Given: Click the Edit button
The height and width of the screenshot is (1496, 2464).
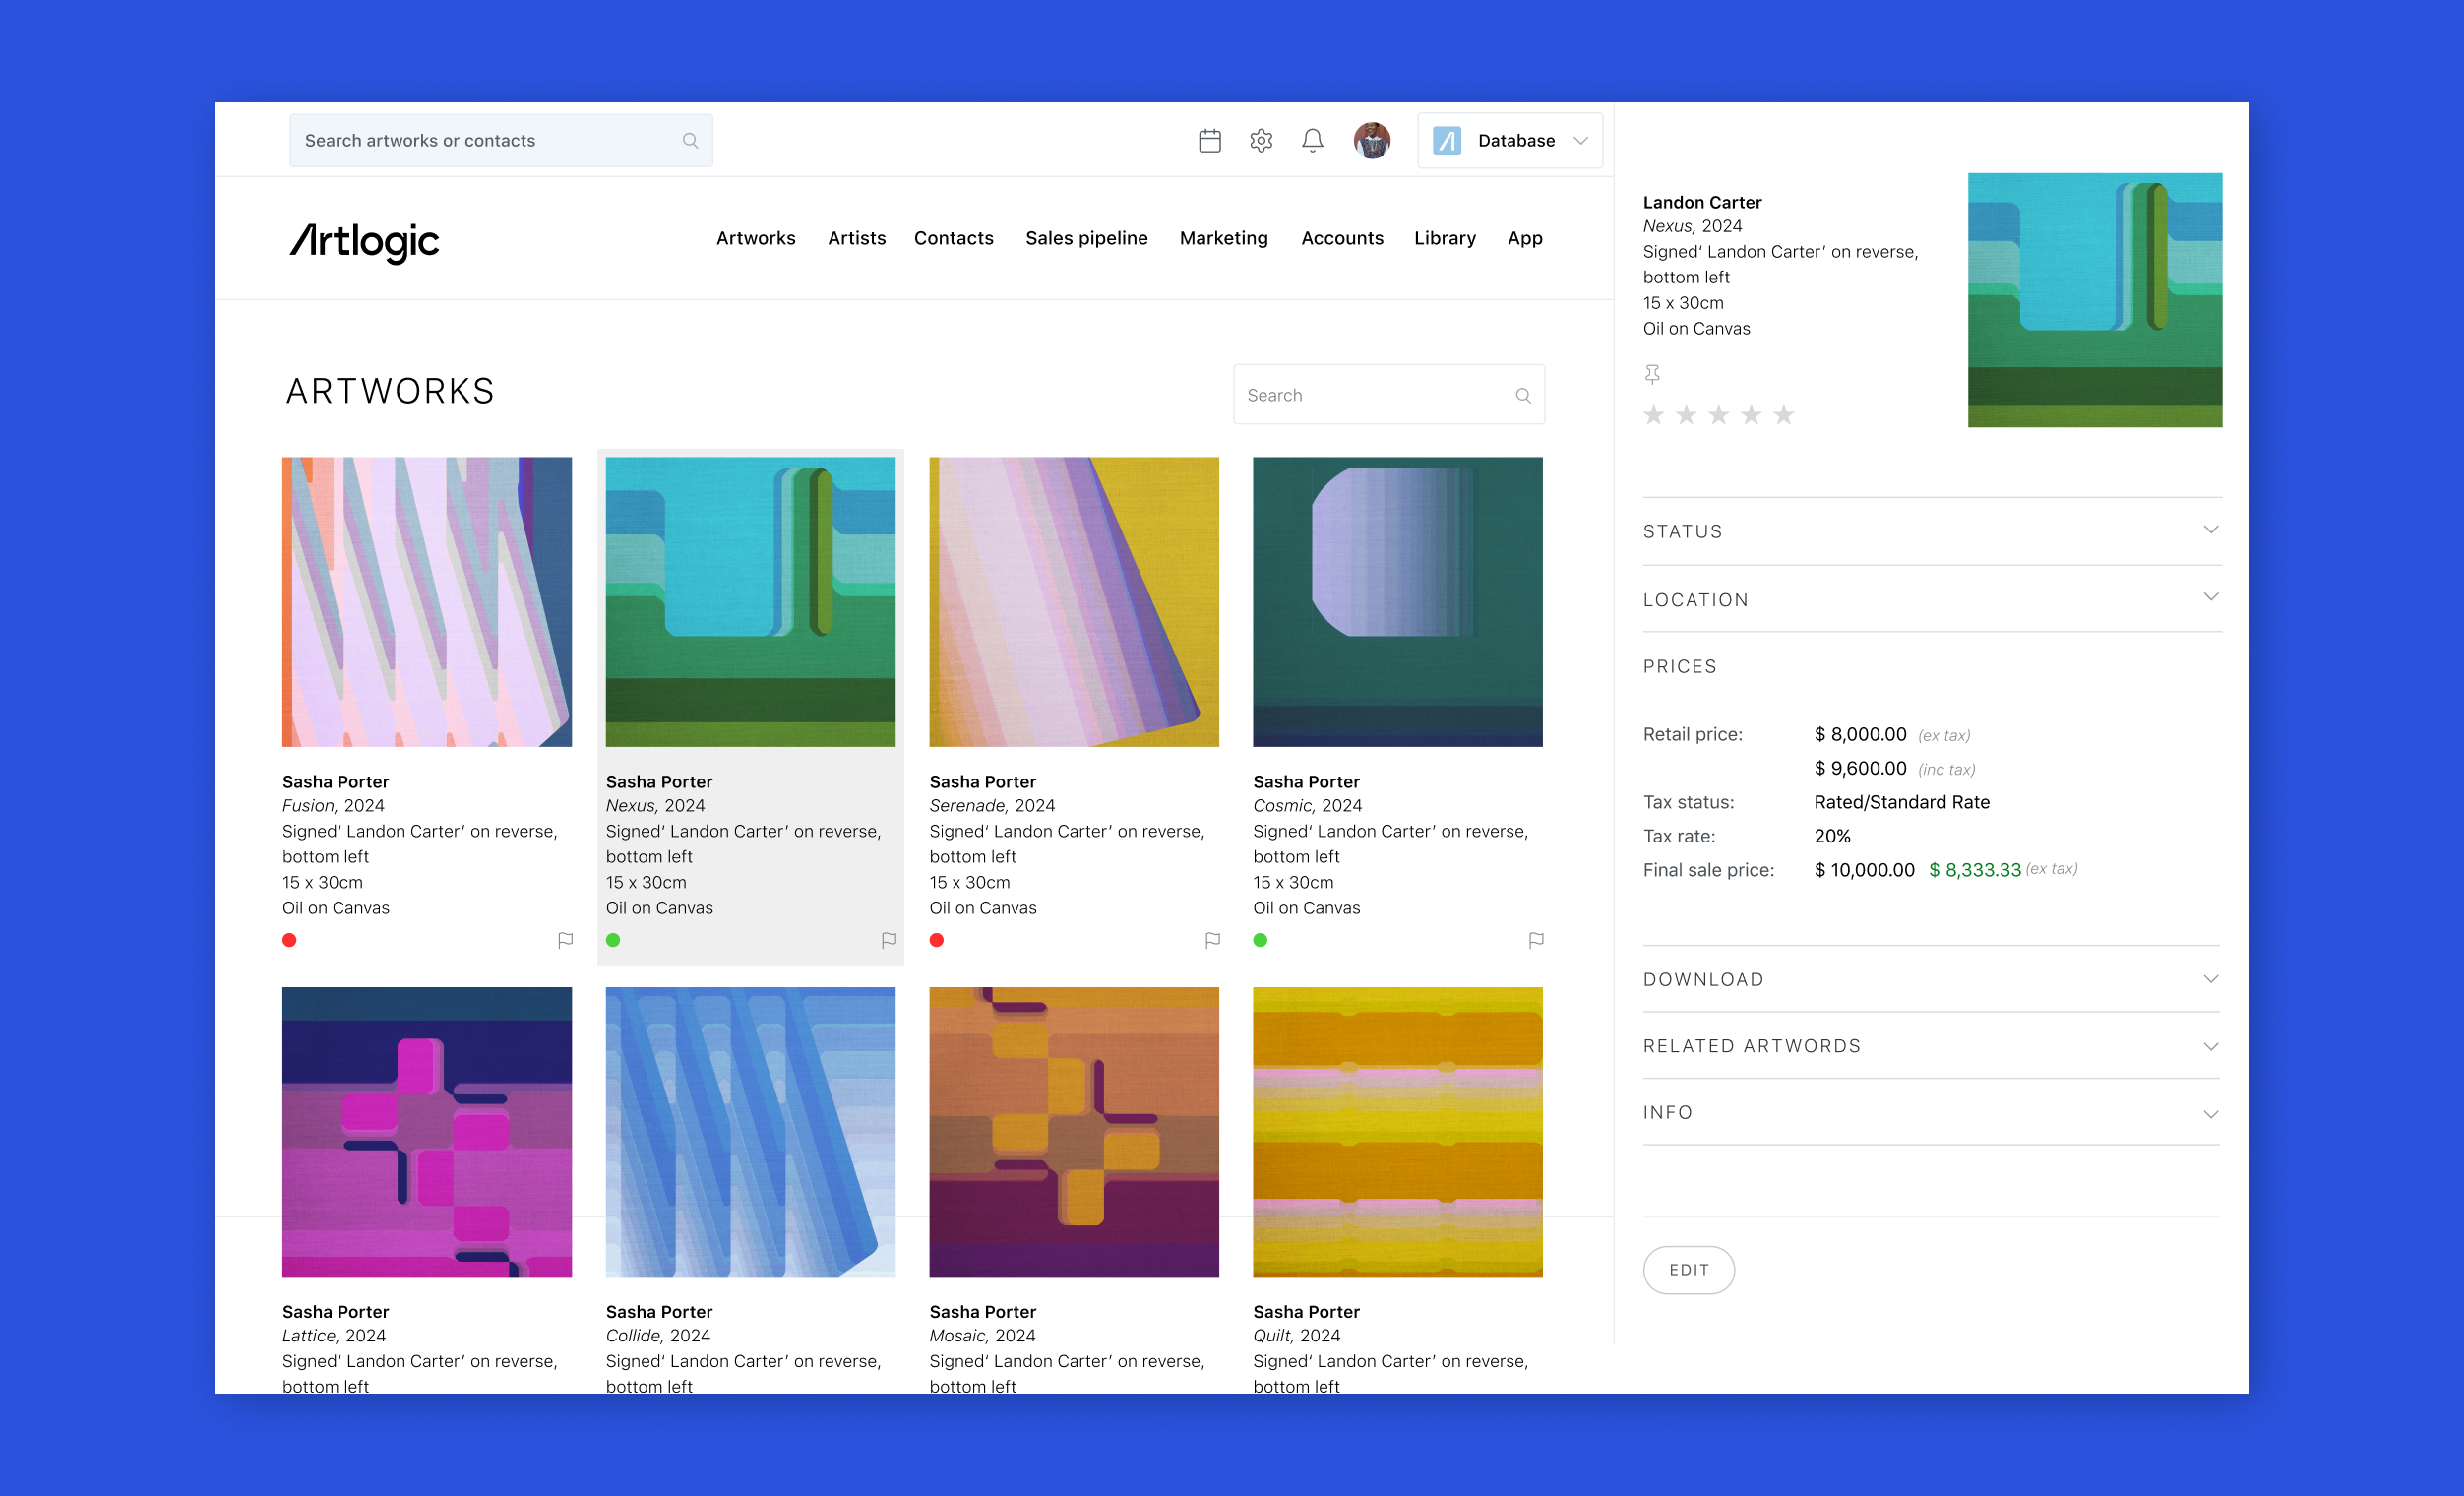Looking at the screenshot, I should 1688,1269.
